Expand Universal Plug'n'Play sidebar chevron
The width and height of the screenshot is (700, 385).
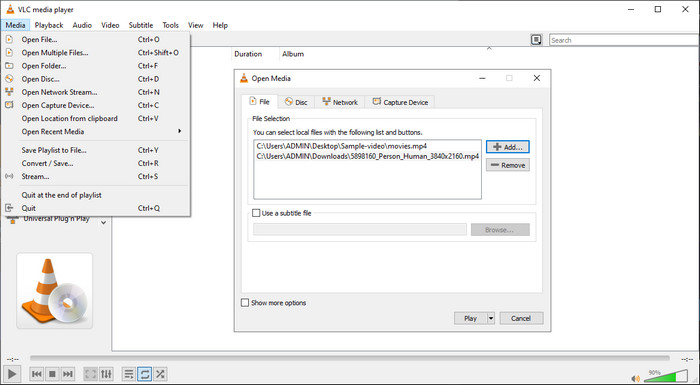(104, 222)
